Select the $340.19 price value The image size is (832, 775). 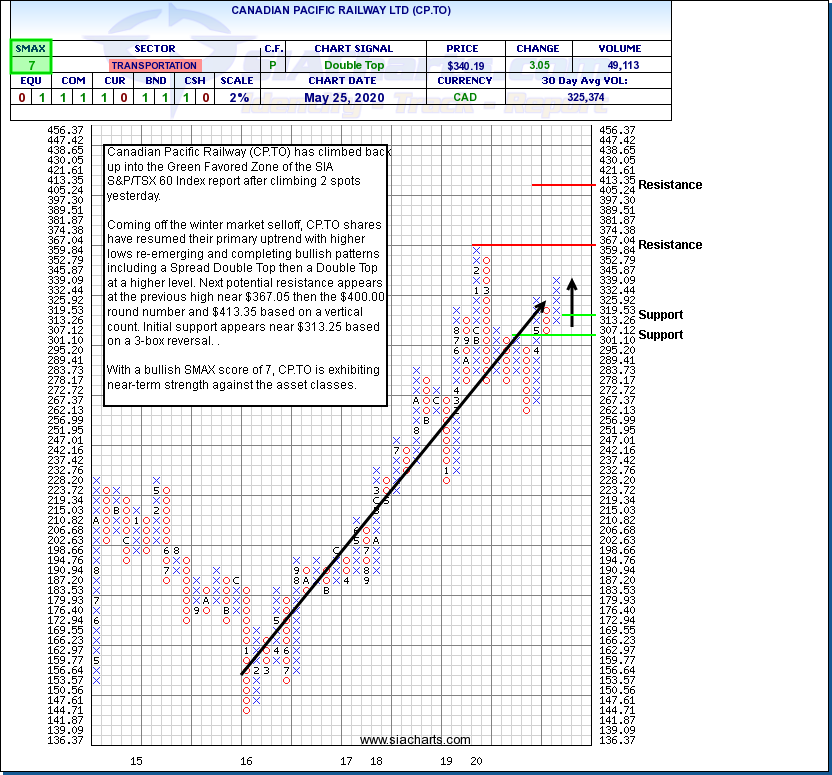(455, 65)
